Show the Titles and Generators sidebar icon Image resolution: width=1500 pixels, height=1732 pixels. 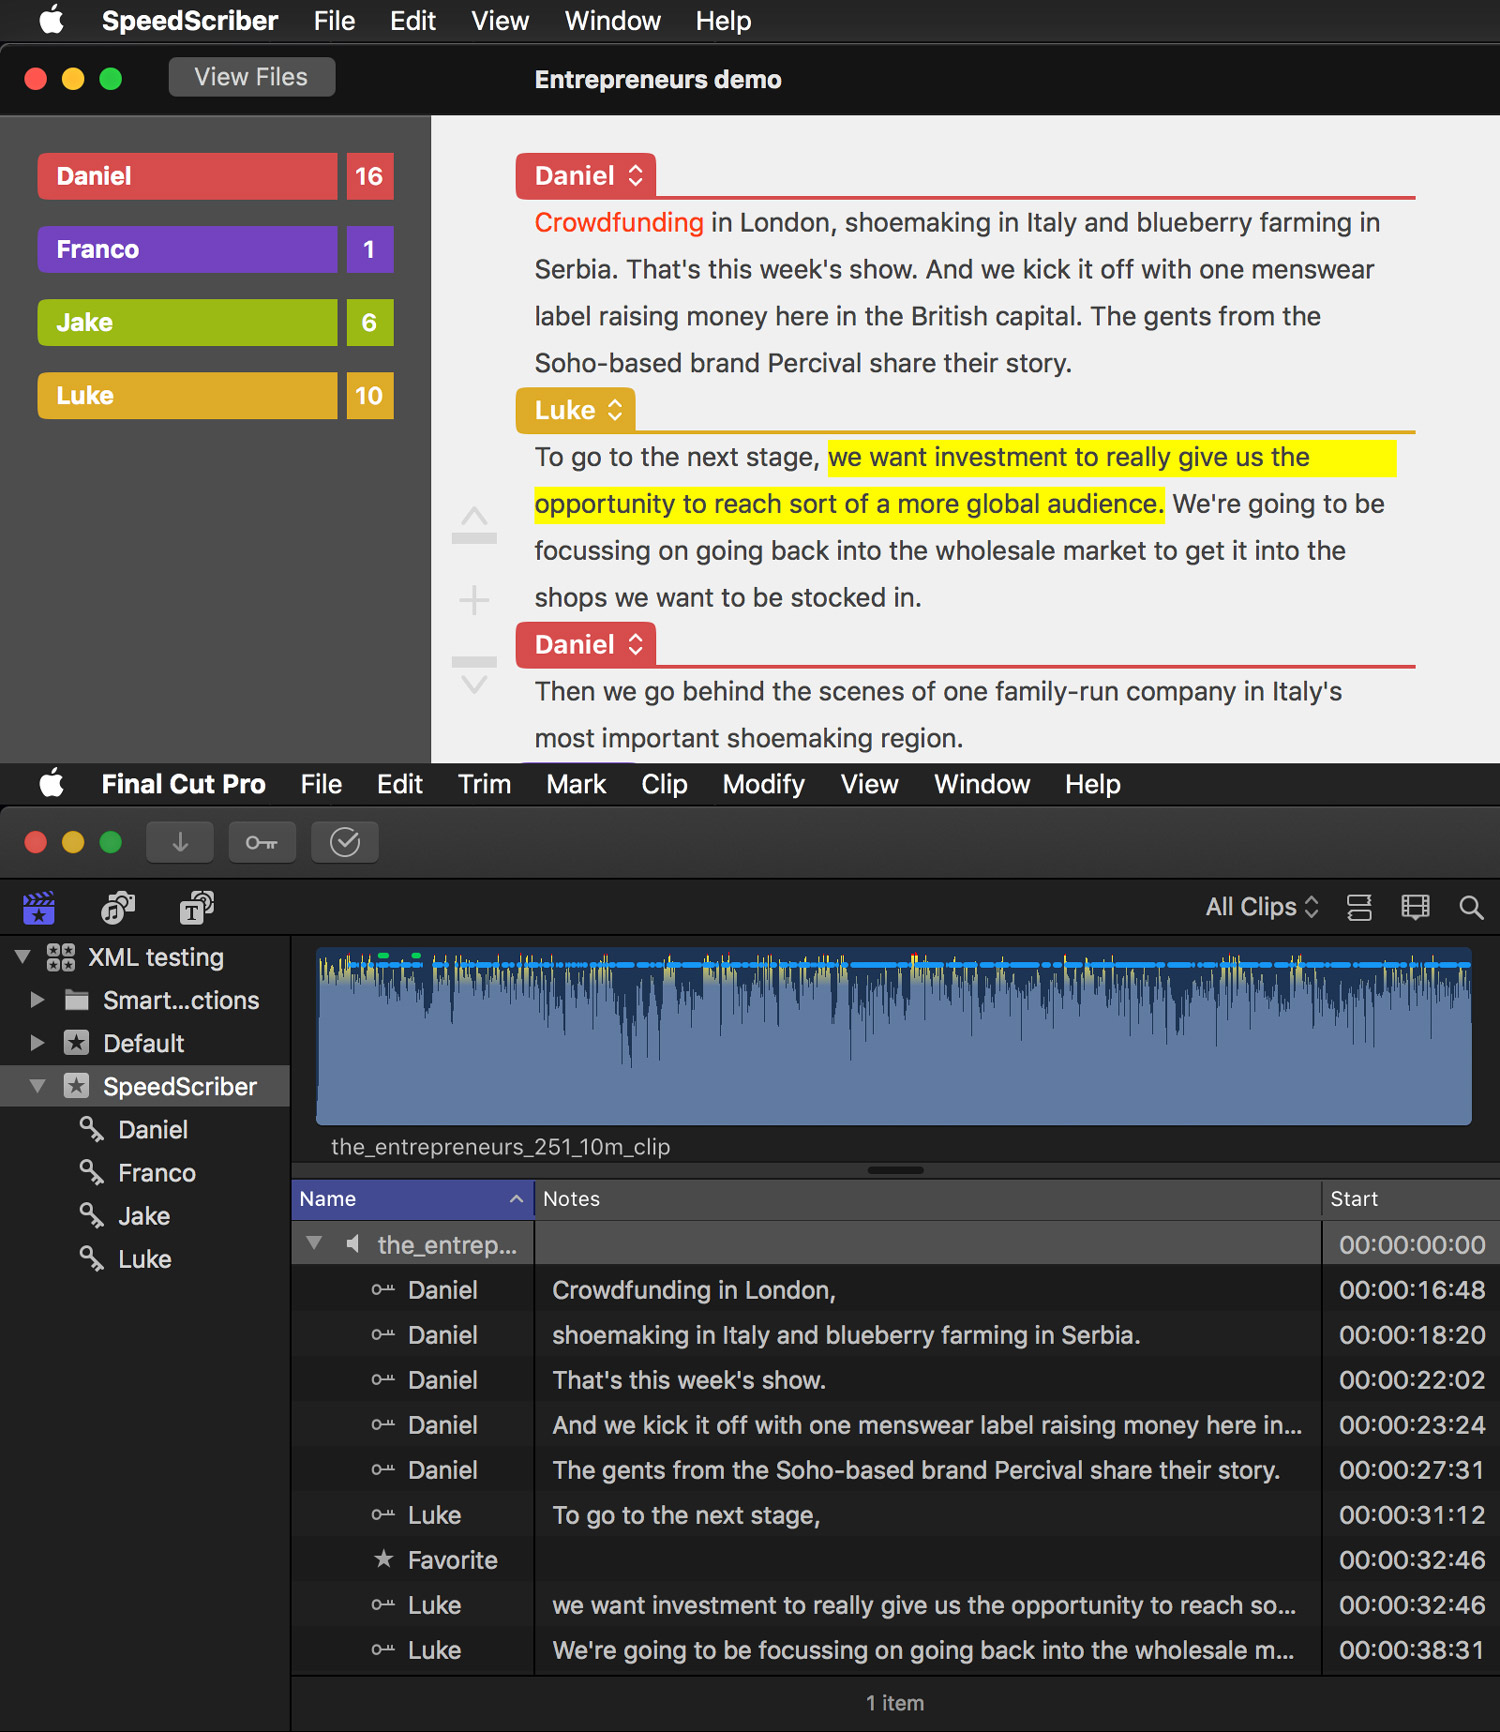click(196, 908)
